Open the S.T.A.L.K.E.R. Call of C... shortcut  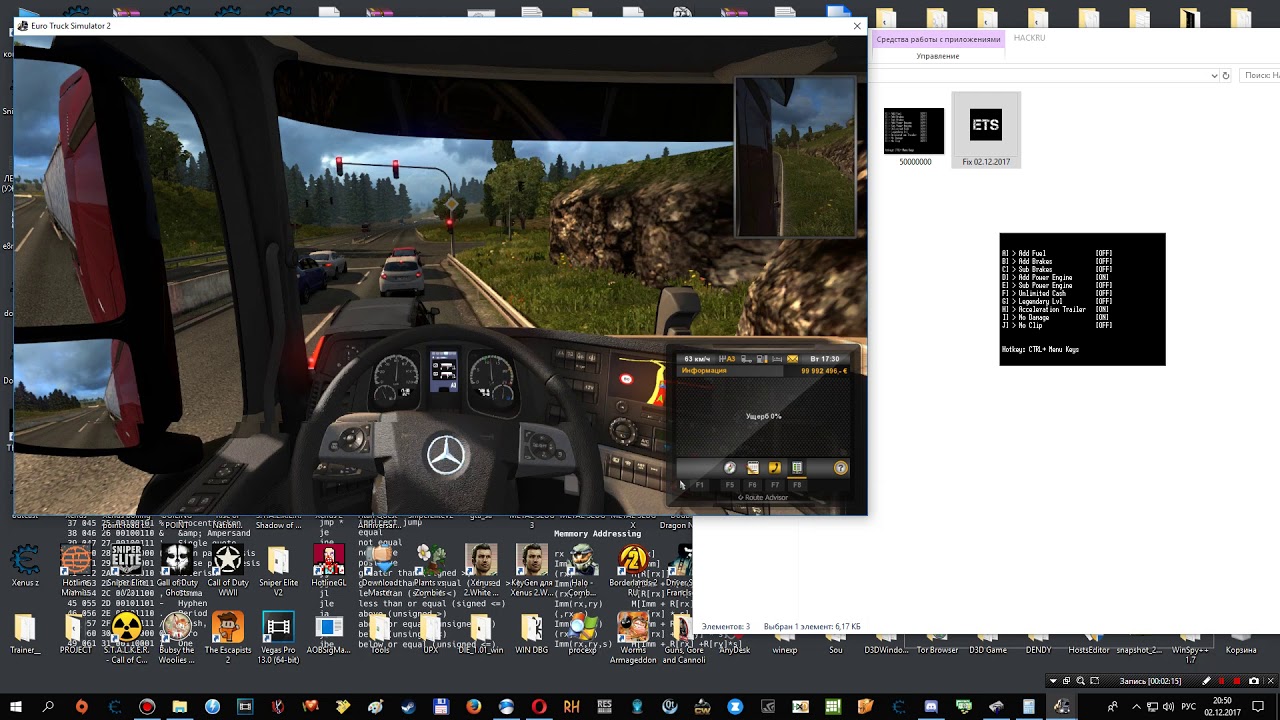pos(126,637)
